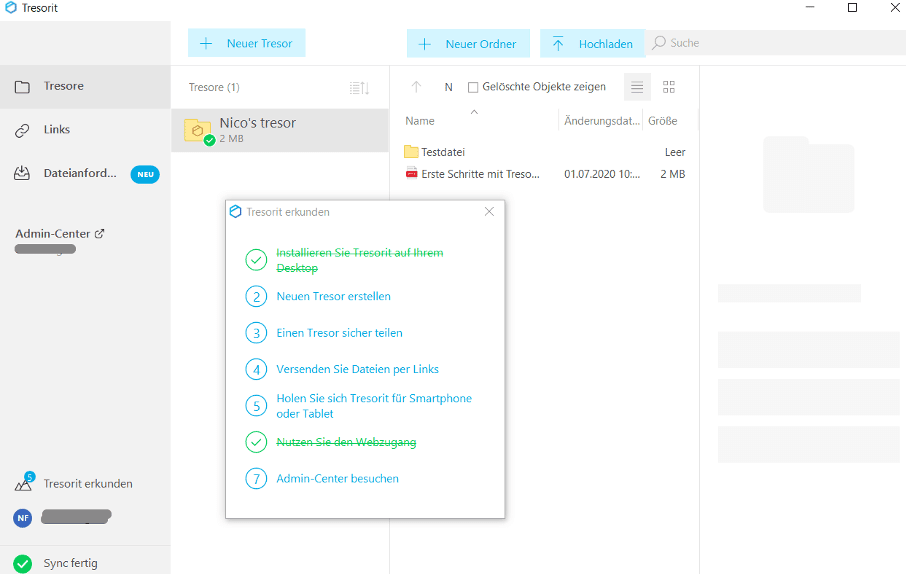Click the Neuer Ordner button

pos(468,44)
